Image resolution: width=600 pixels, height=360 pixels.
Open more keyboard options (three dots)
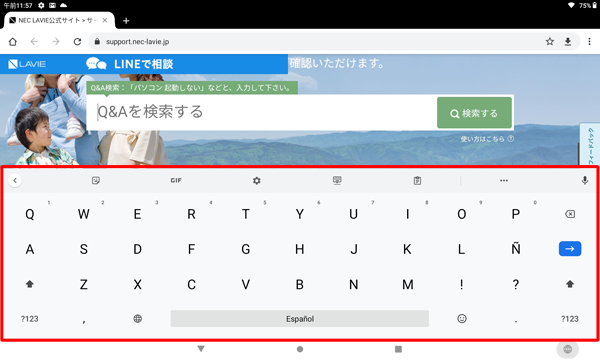504,180
